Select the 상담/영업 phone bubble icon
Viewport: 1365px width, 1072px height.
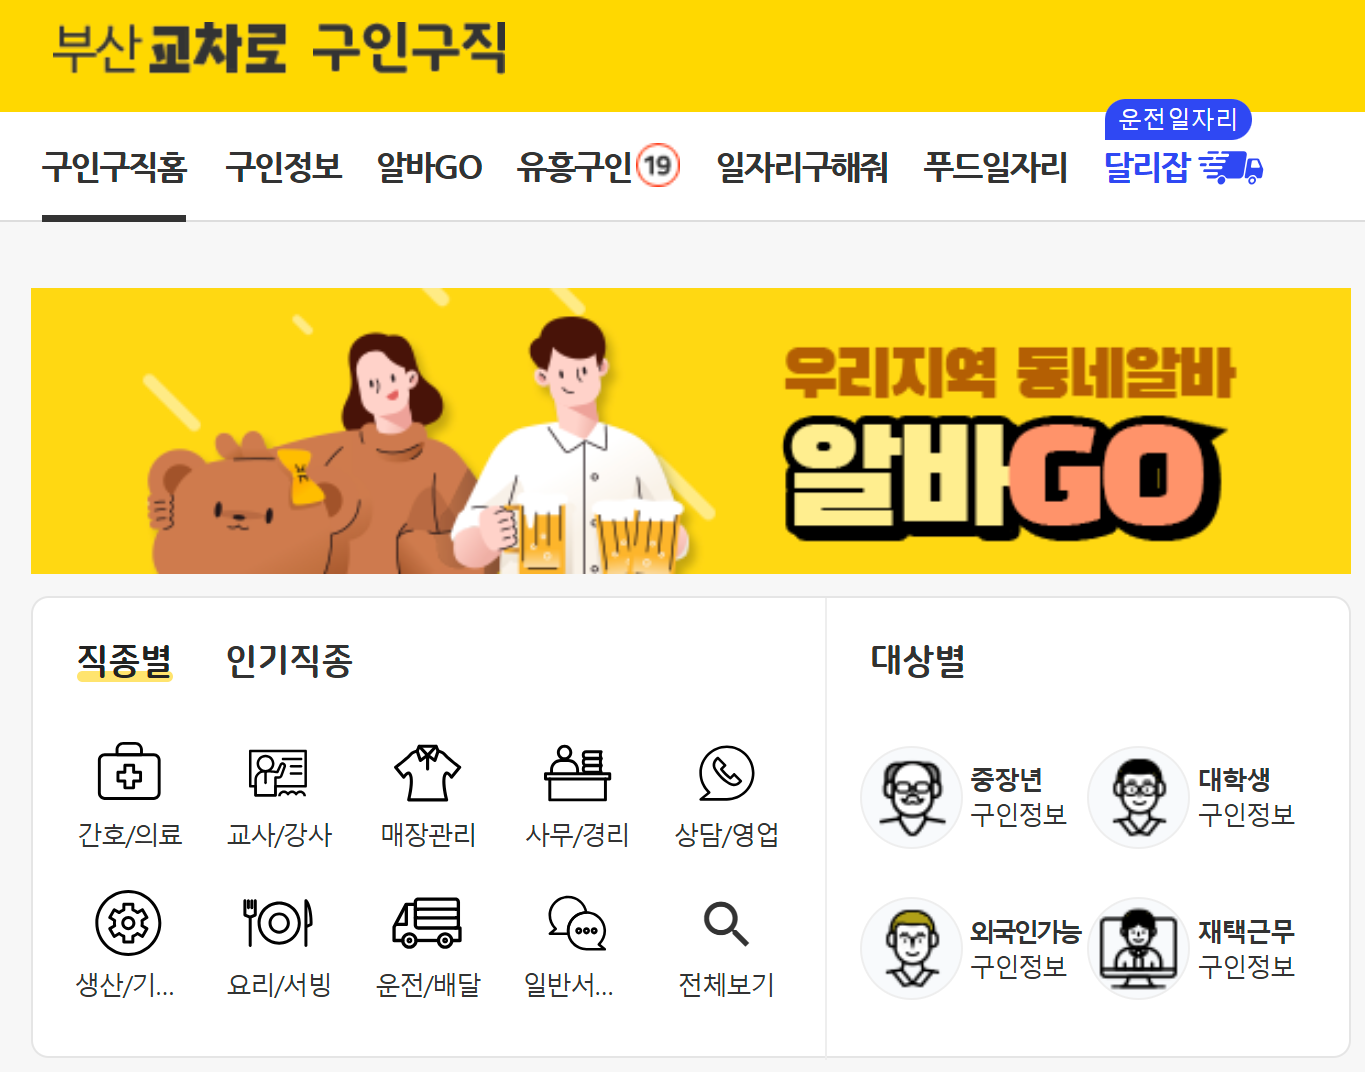[726, 772]
